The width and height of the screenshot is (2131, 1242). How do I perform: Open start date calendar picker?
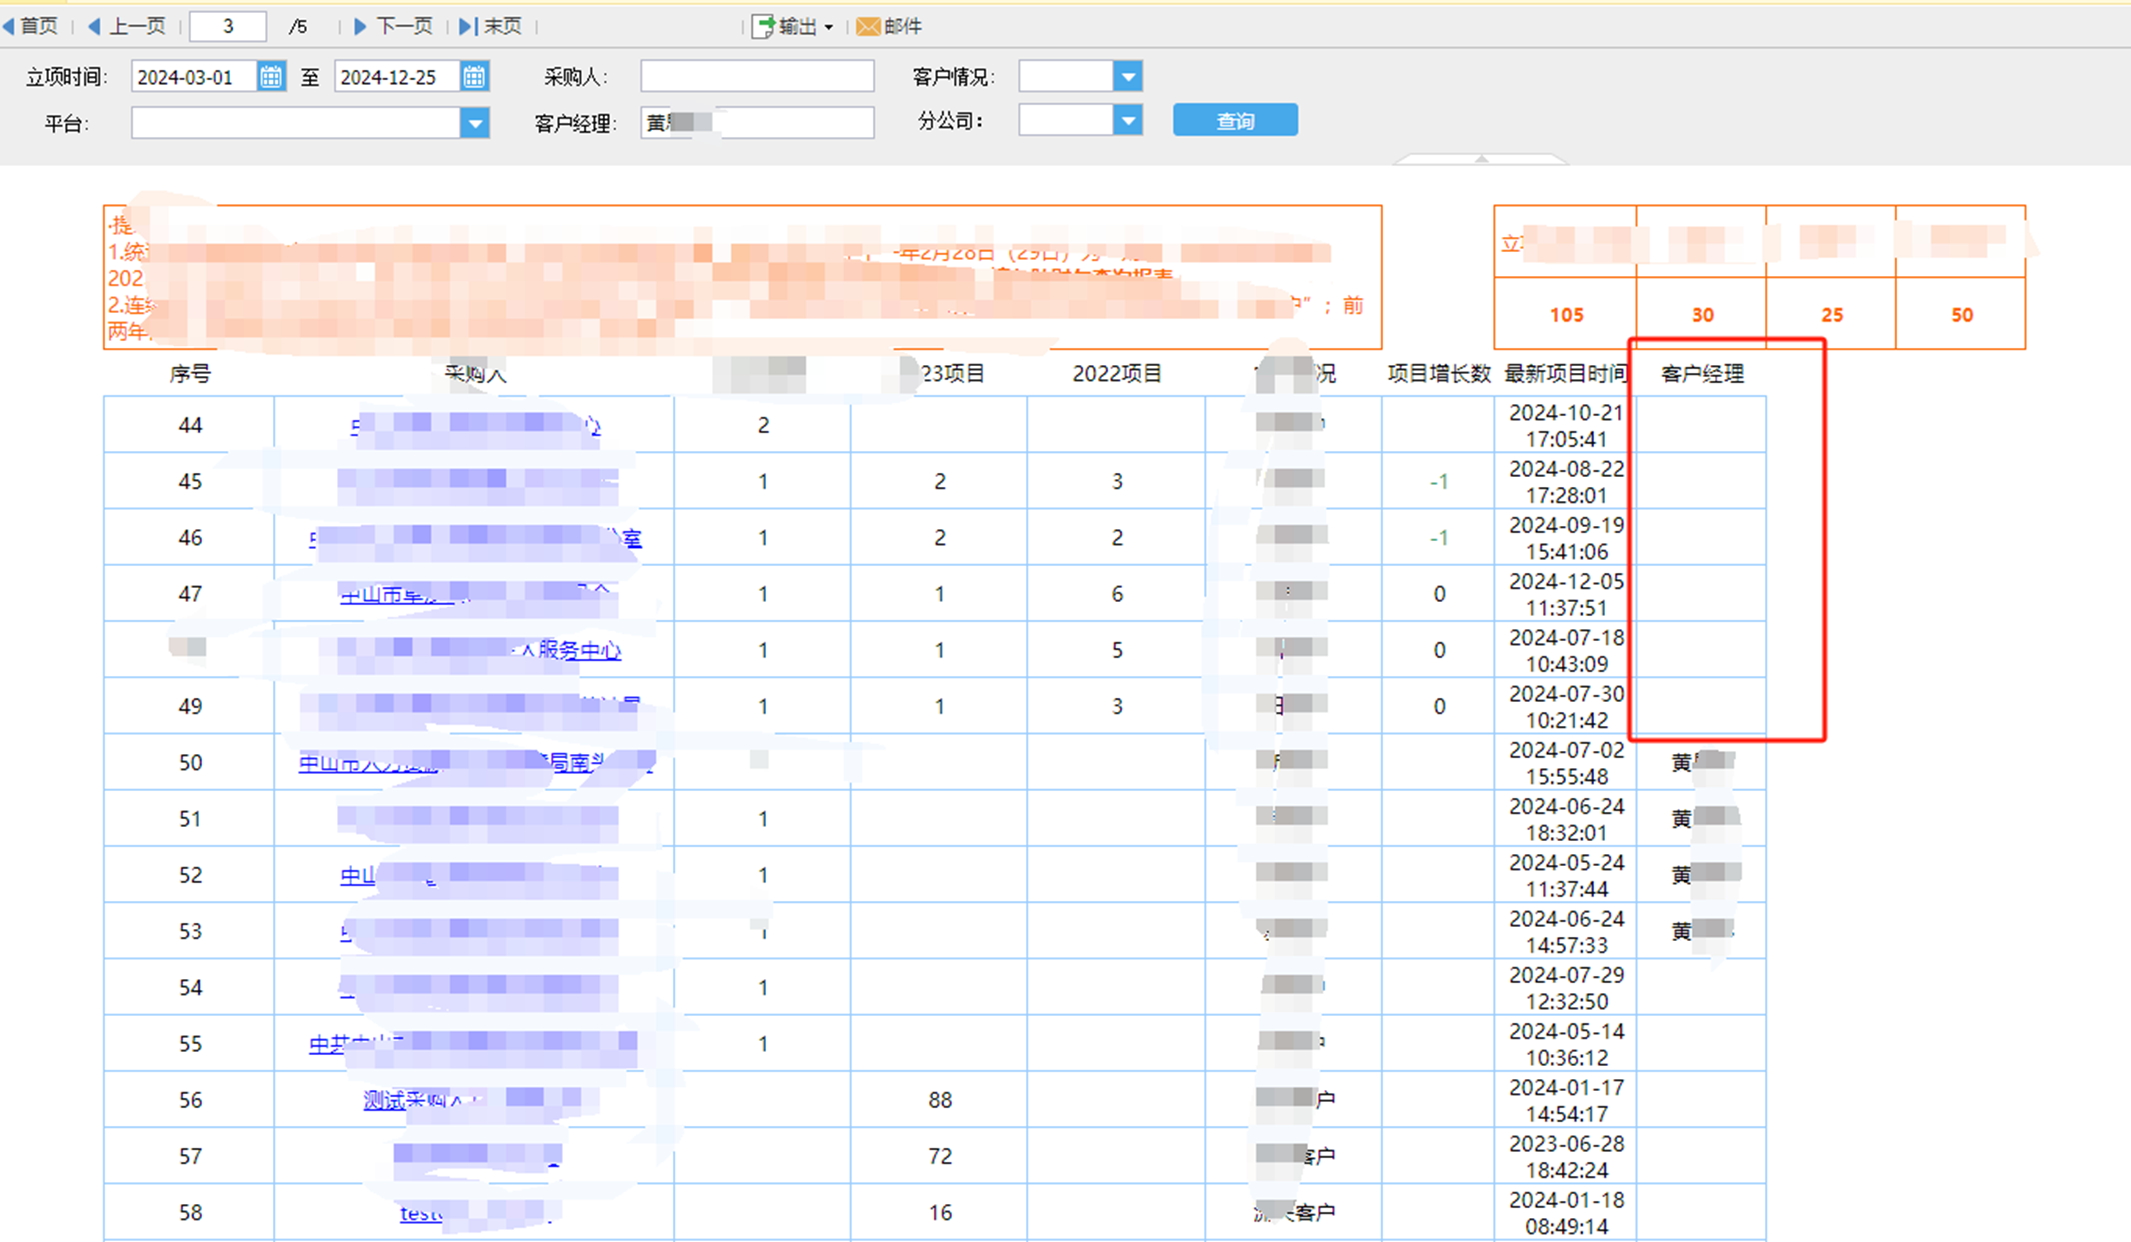pos(271,77)
